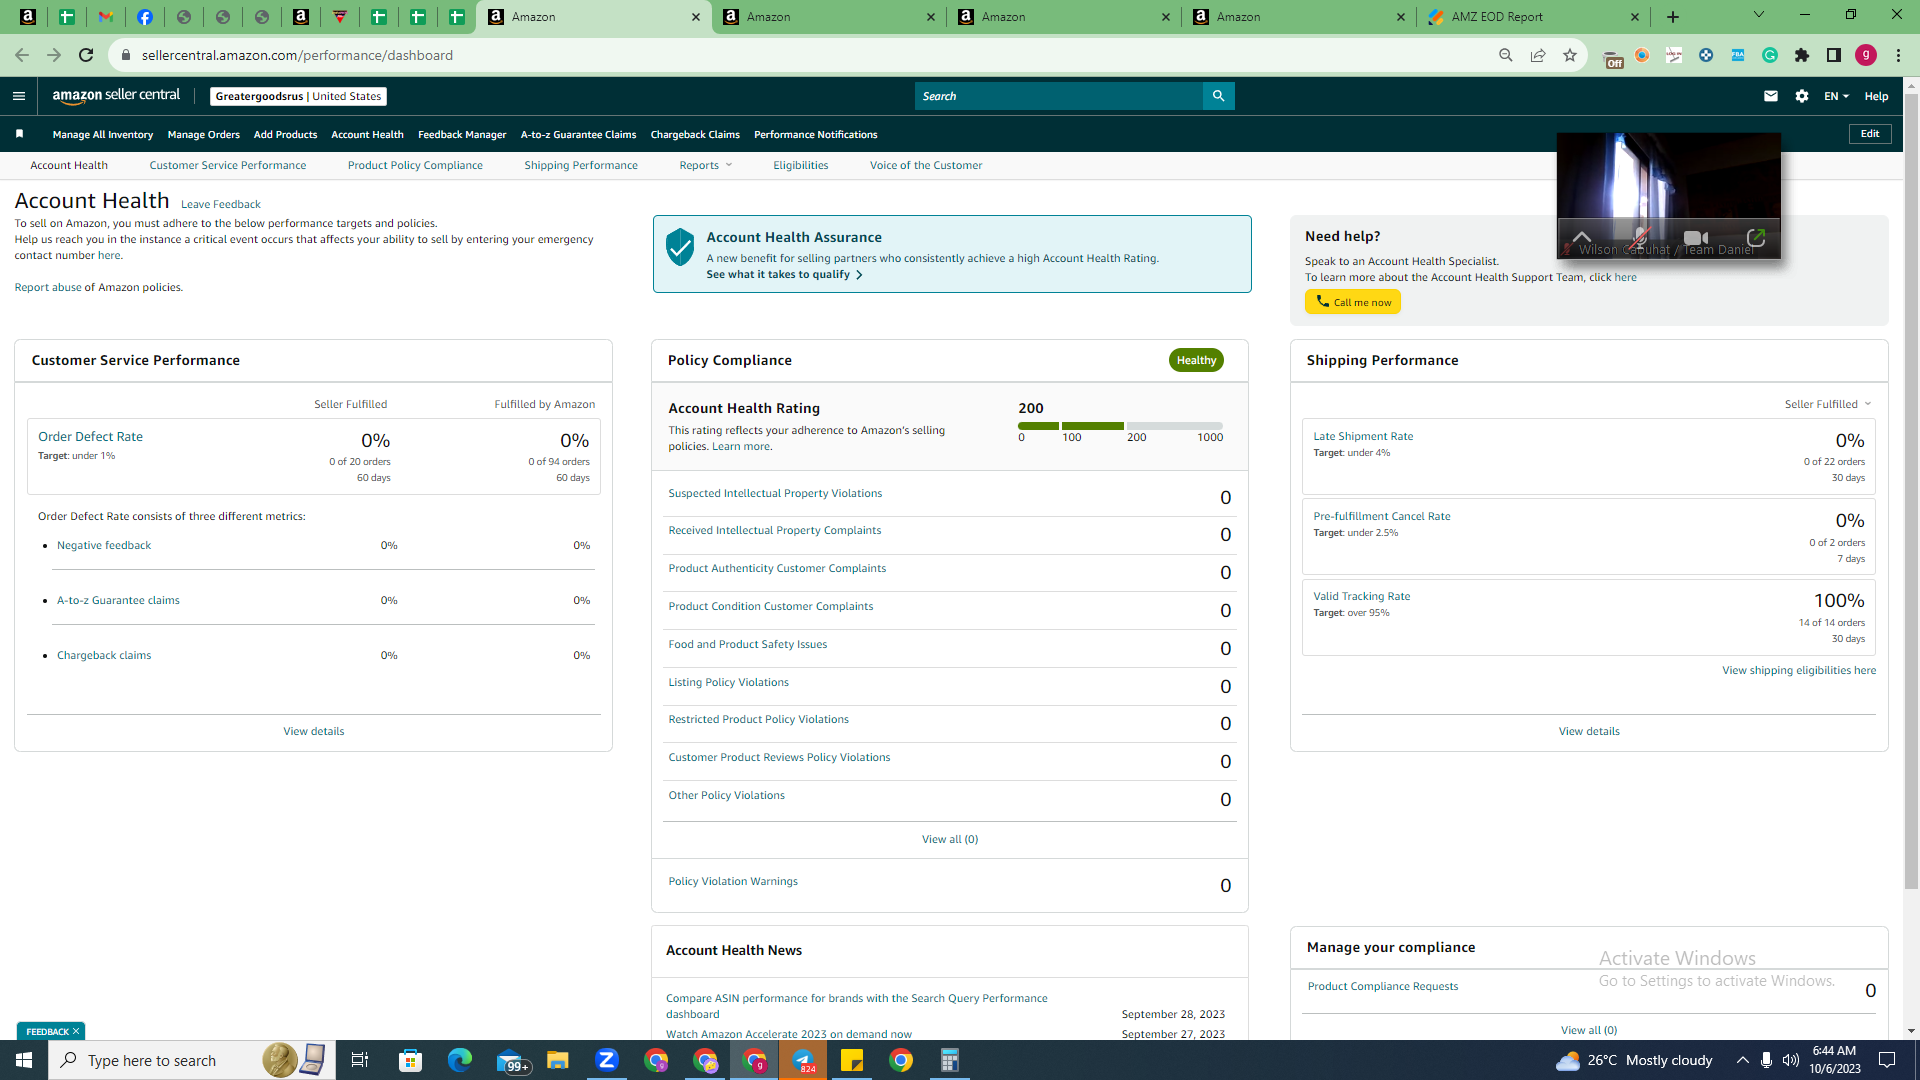
Task: Toggle the side panel icon
Action: (x=1834, y=55)
